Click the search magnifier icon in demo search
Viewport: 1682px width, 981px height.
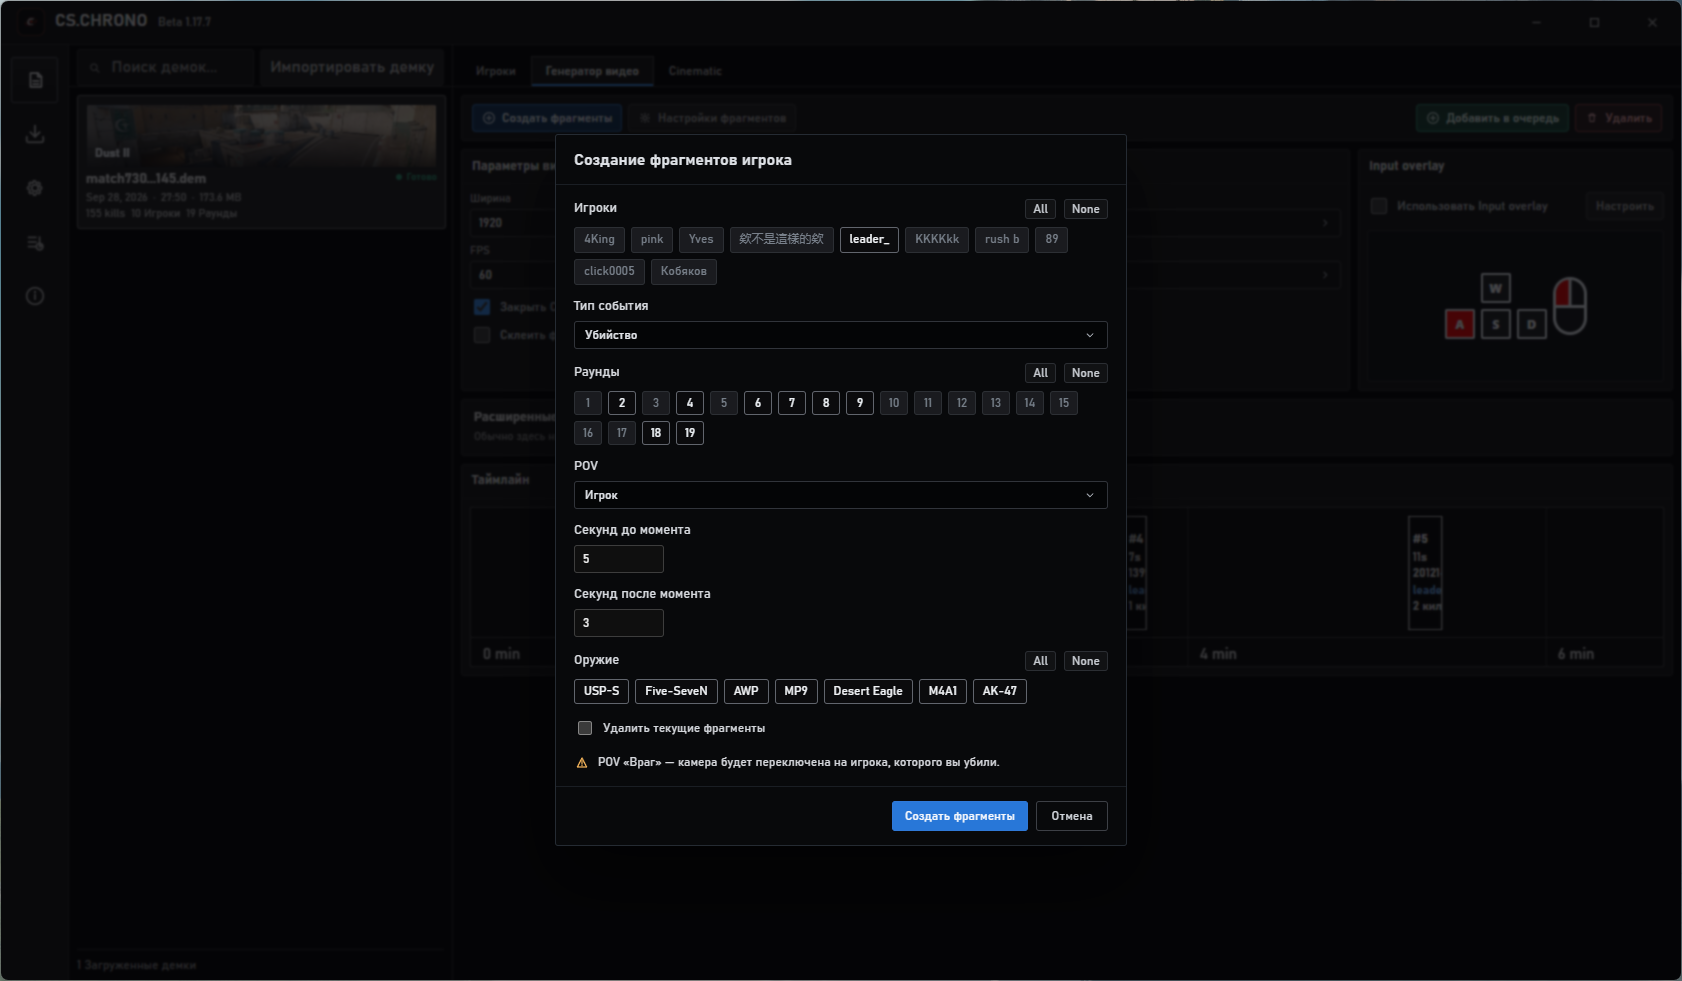click(95, 68)
